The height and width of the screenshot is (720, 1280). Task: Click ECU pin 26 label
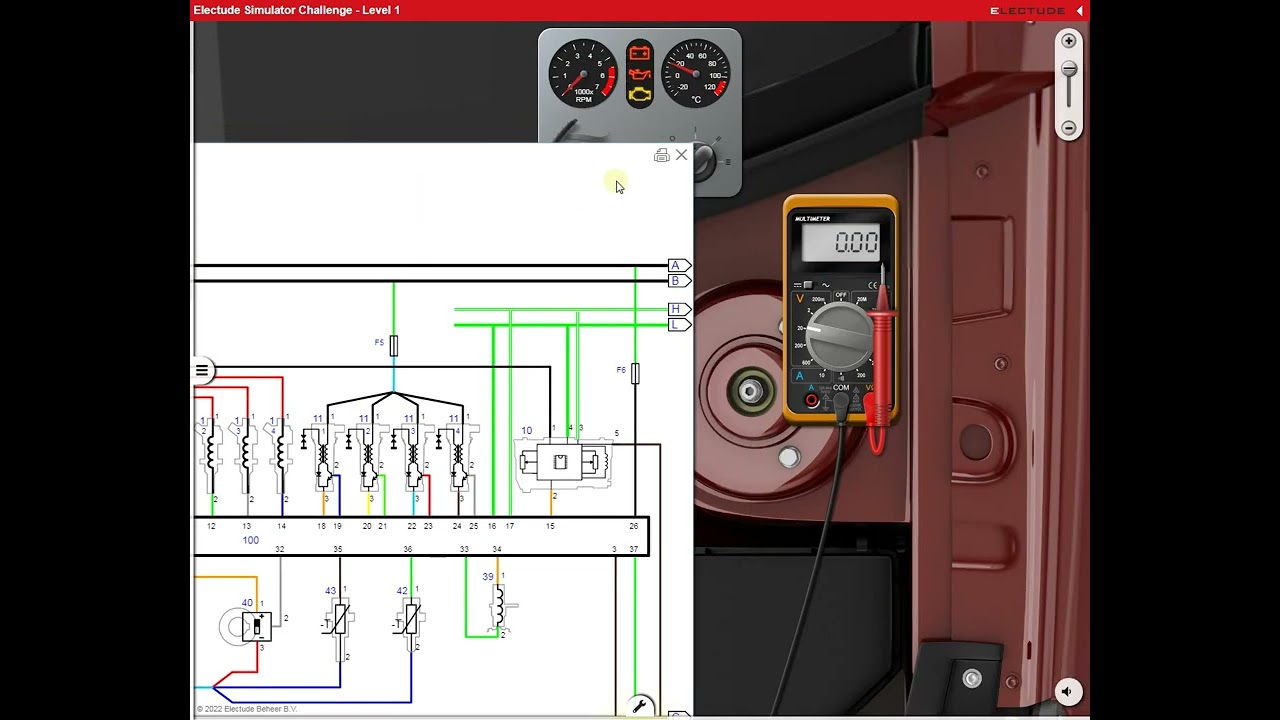(x=634, y=526)
